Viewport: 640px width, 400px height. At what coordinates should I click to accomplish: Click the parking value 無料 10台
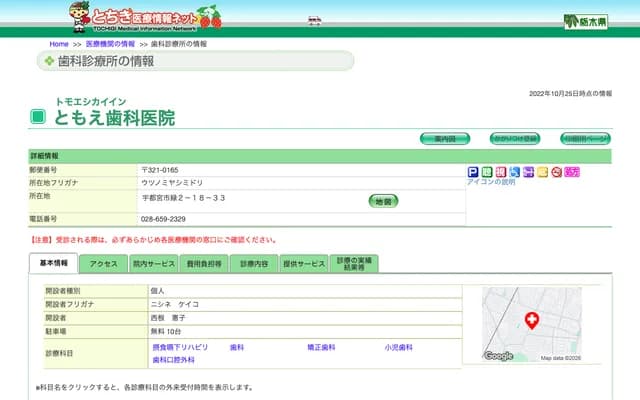(x=166, y=331)
